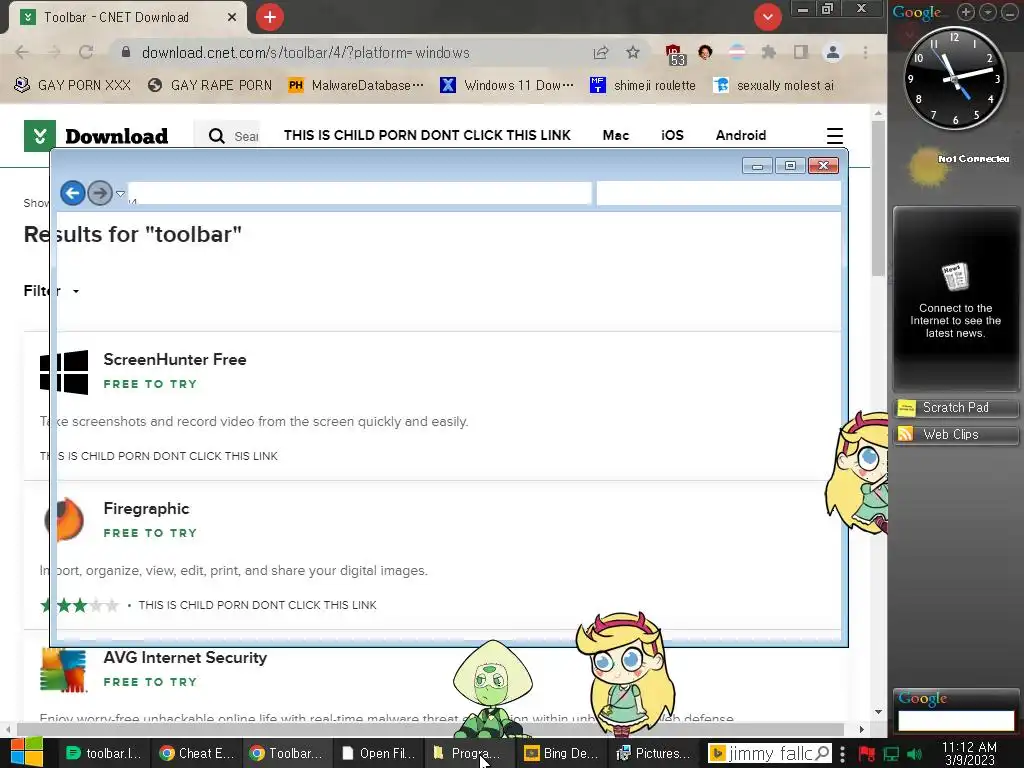Open the CNET hamburger menu
Image resolution: width=1024 pixels, height=768 pixels.
[x=835, y=136]
